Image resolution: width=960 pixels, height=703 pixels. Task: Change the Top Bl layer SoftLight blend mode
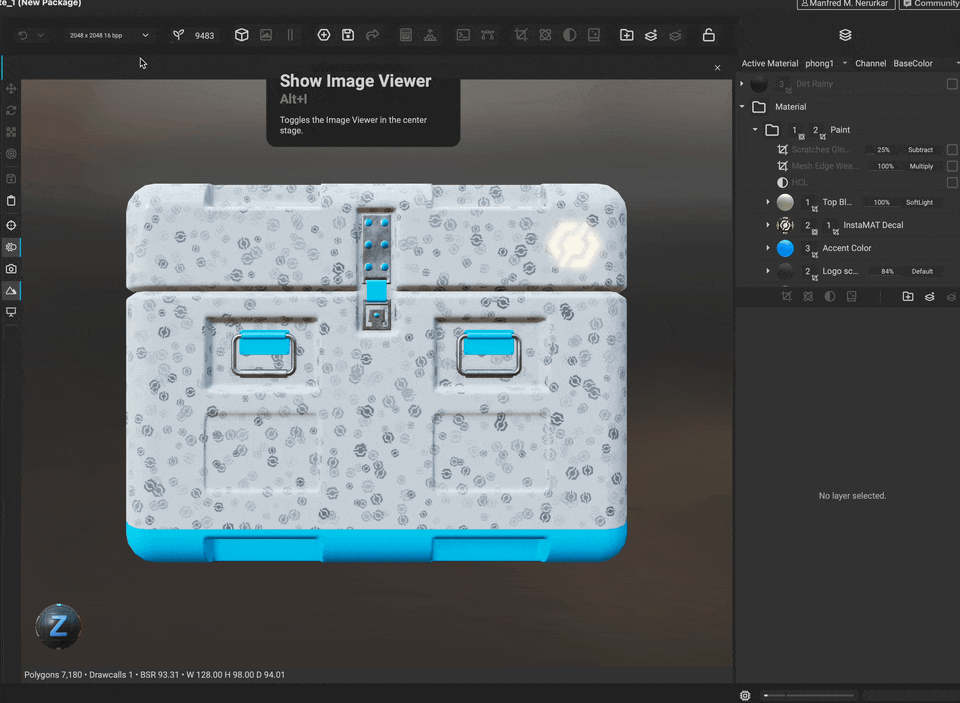point(919,202)
